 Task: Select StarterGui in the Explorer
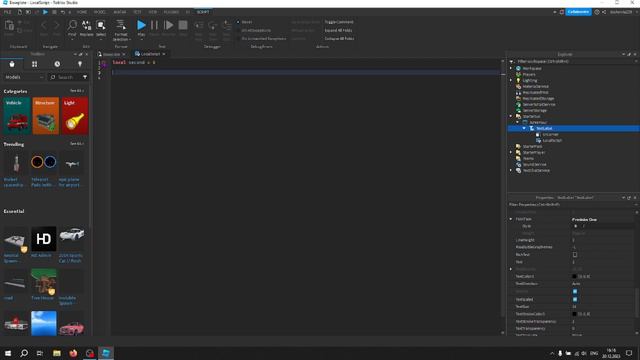point(531,116)
